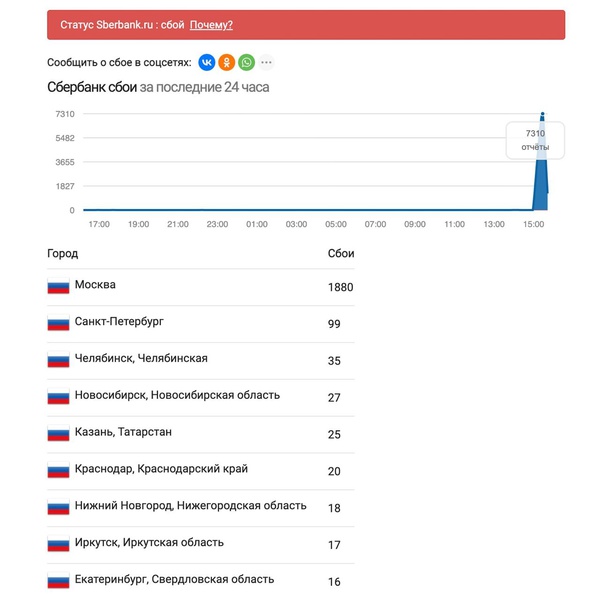Select Нижний Новгород, Нижегородская область entry
This screenshot has height=600, width=593.
[201, 508]
